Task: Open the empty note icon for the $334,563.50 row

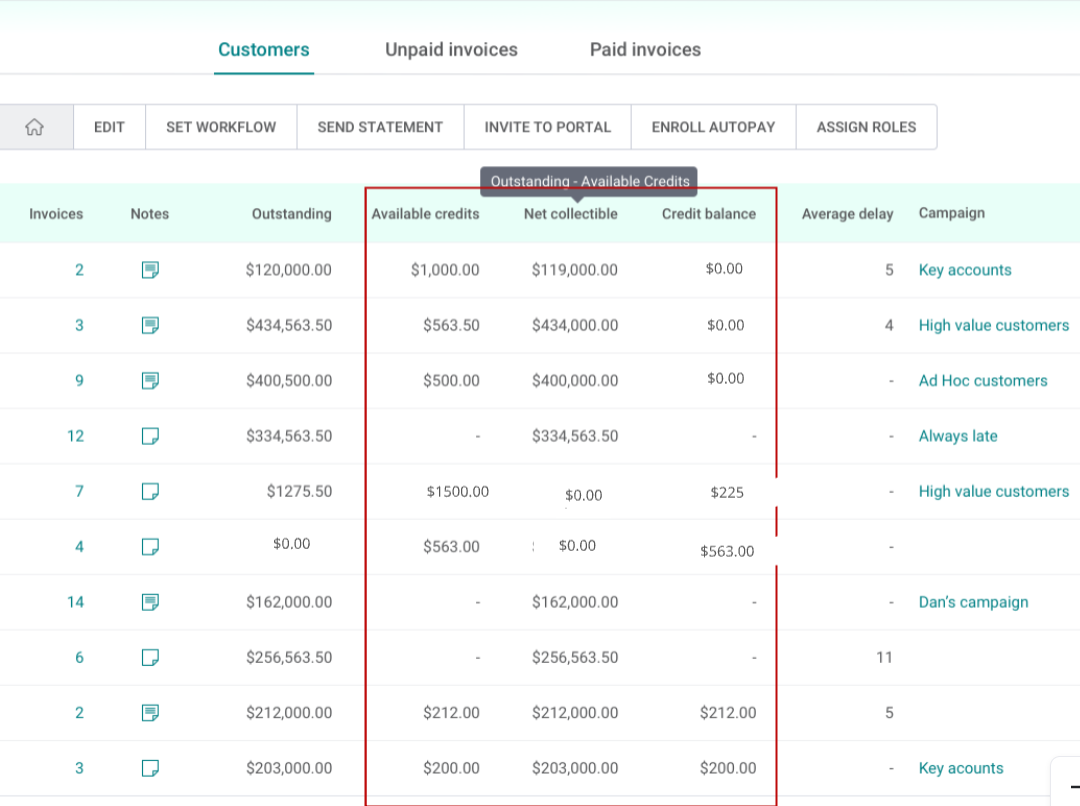Action: (150, 436)
